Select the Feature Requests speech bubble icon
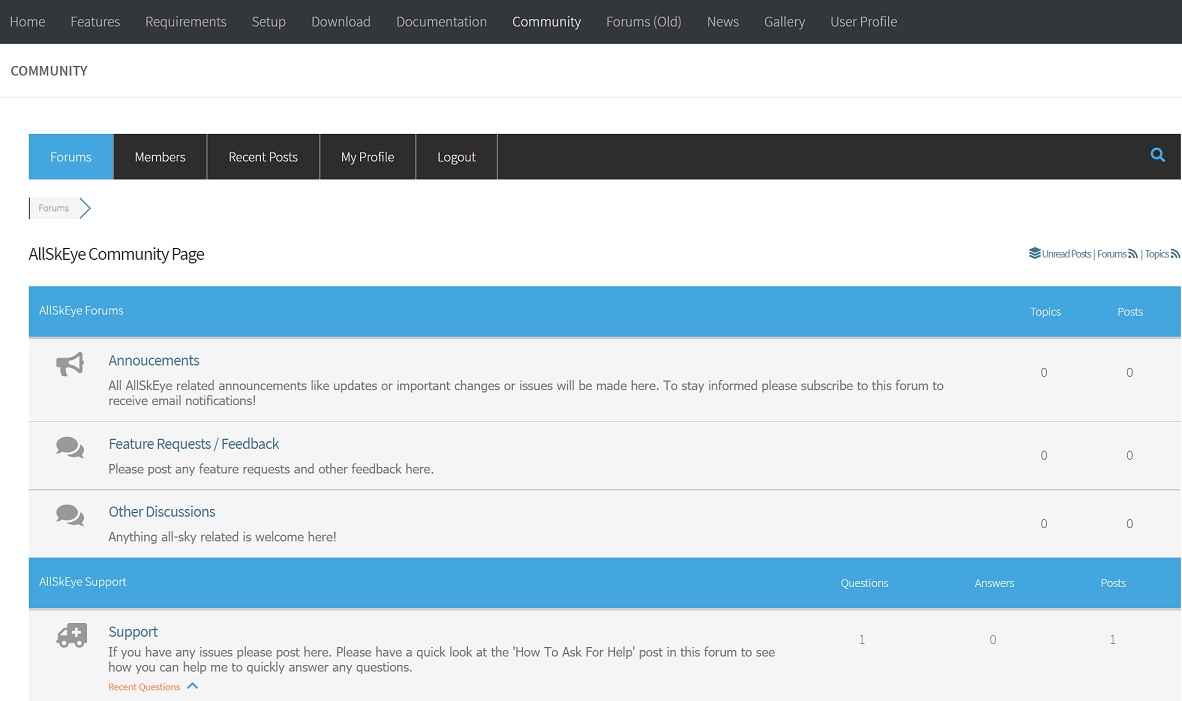Screen dimensions: 1182x701 (70, 447)
